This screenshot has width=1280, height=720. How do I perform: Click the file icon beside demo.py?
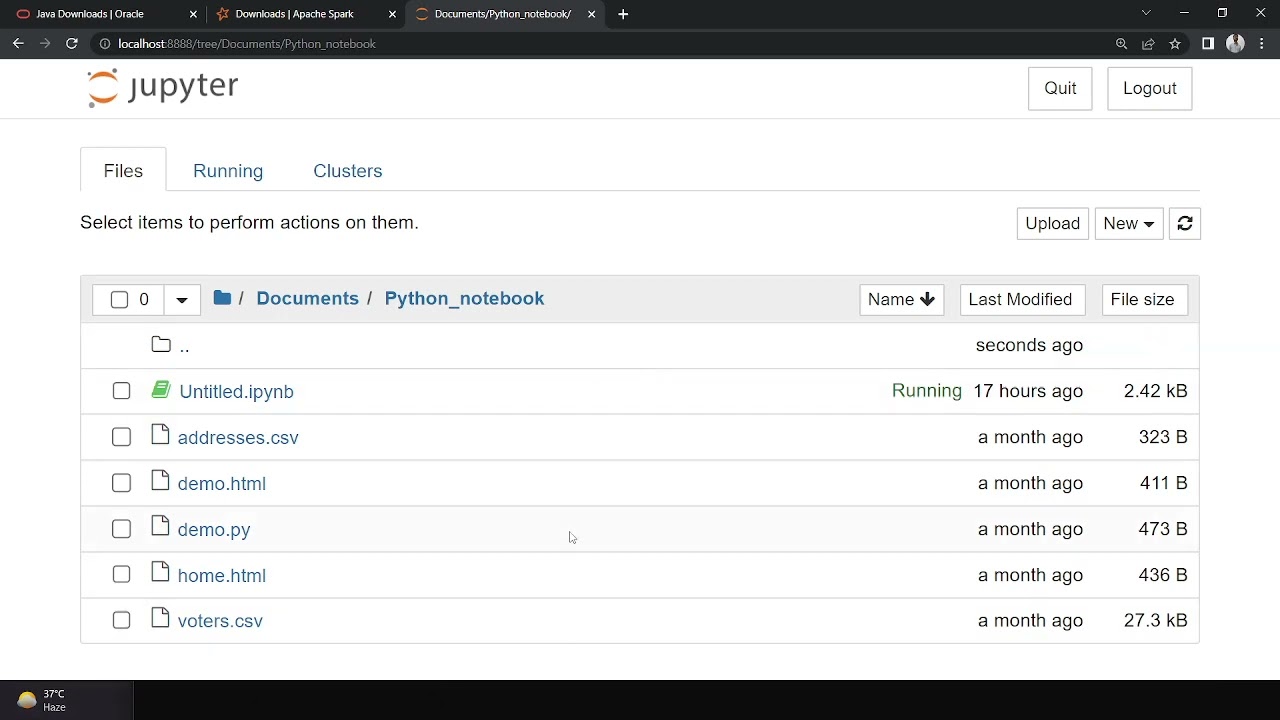point(160,527)
